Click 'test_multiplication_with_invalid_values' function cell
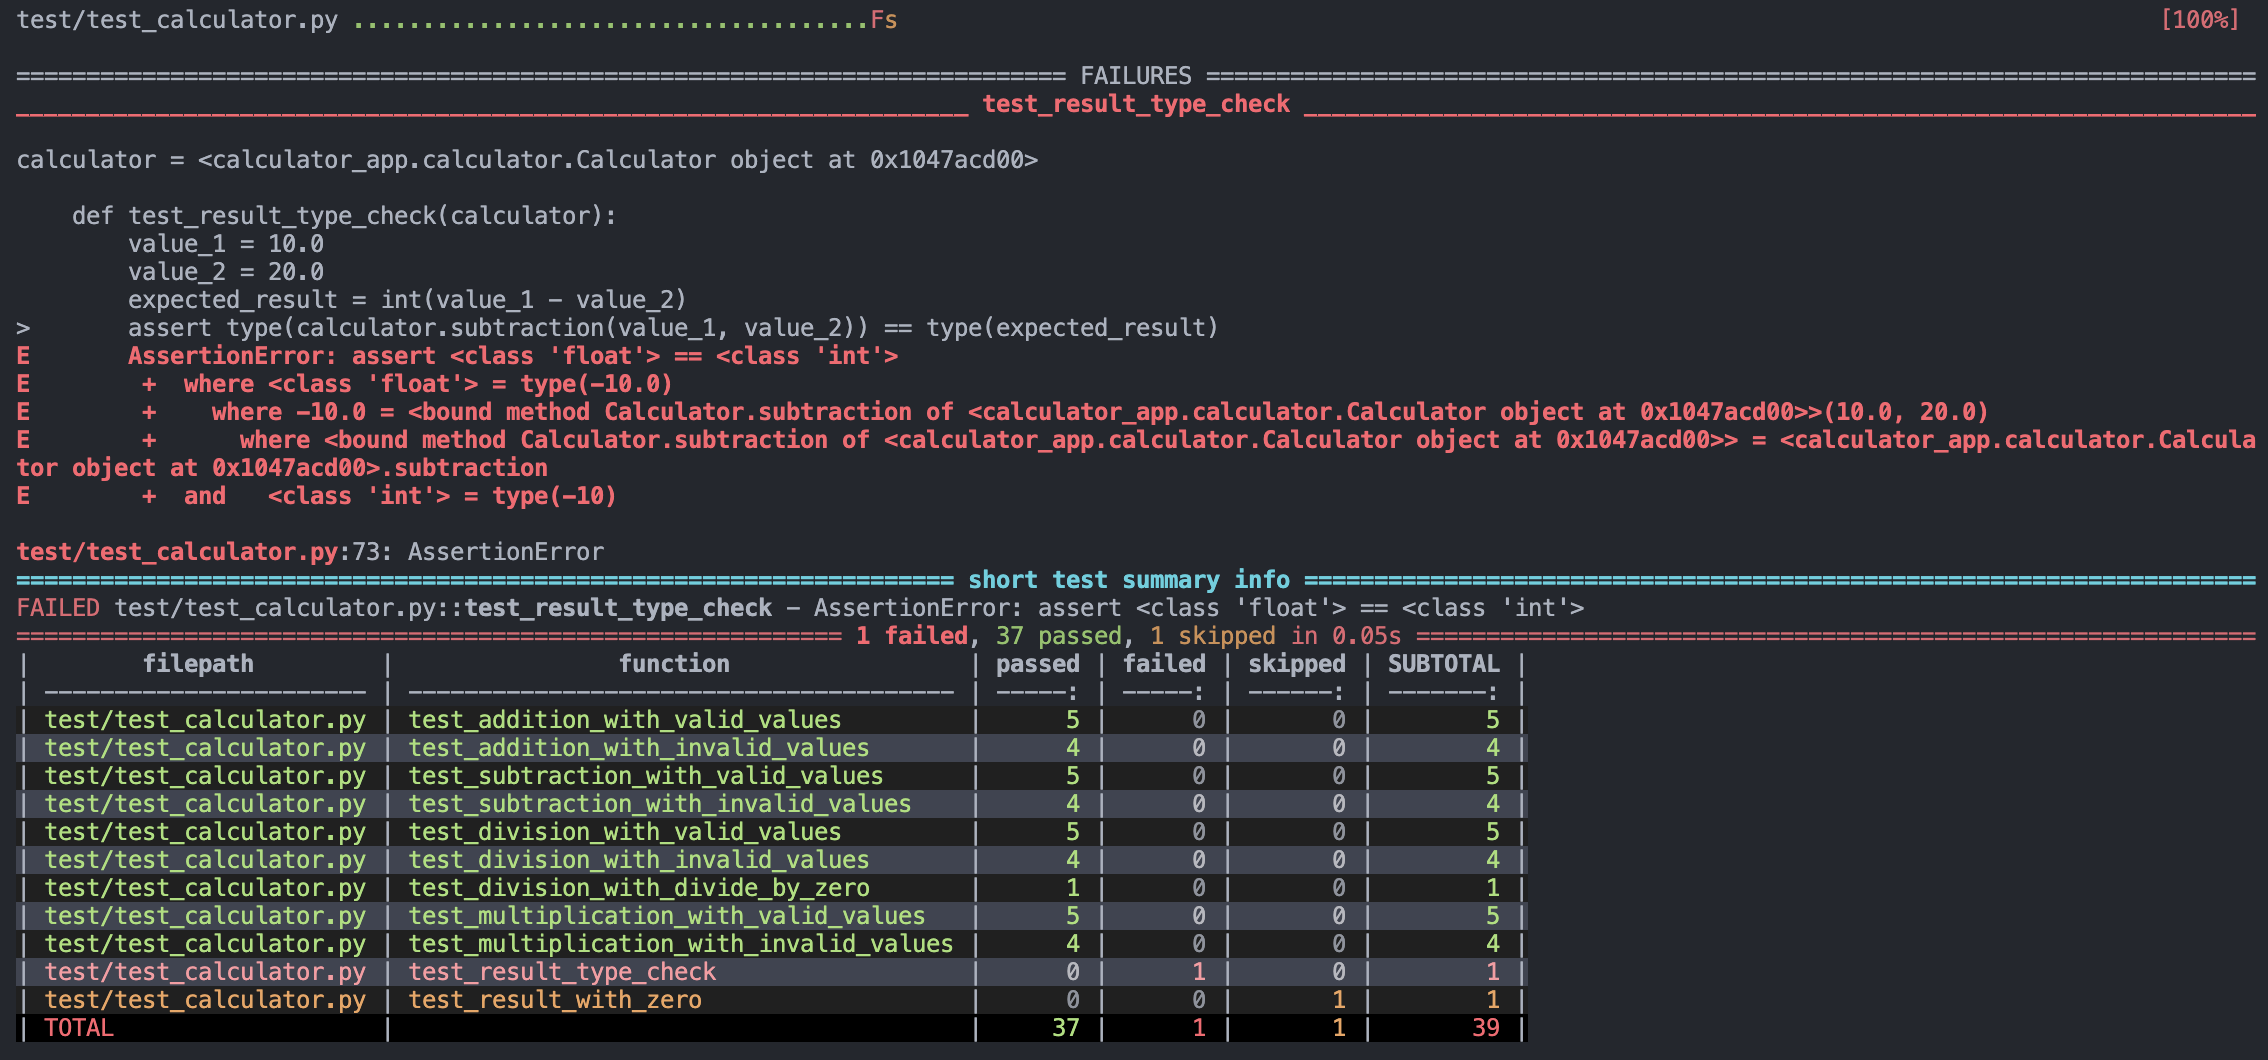 point(681,944)
